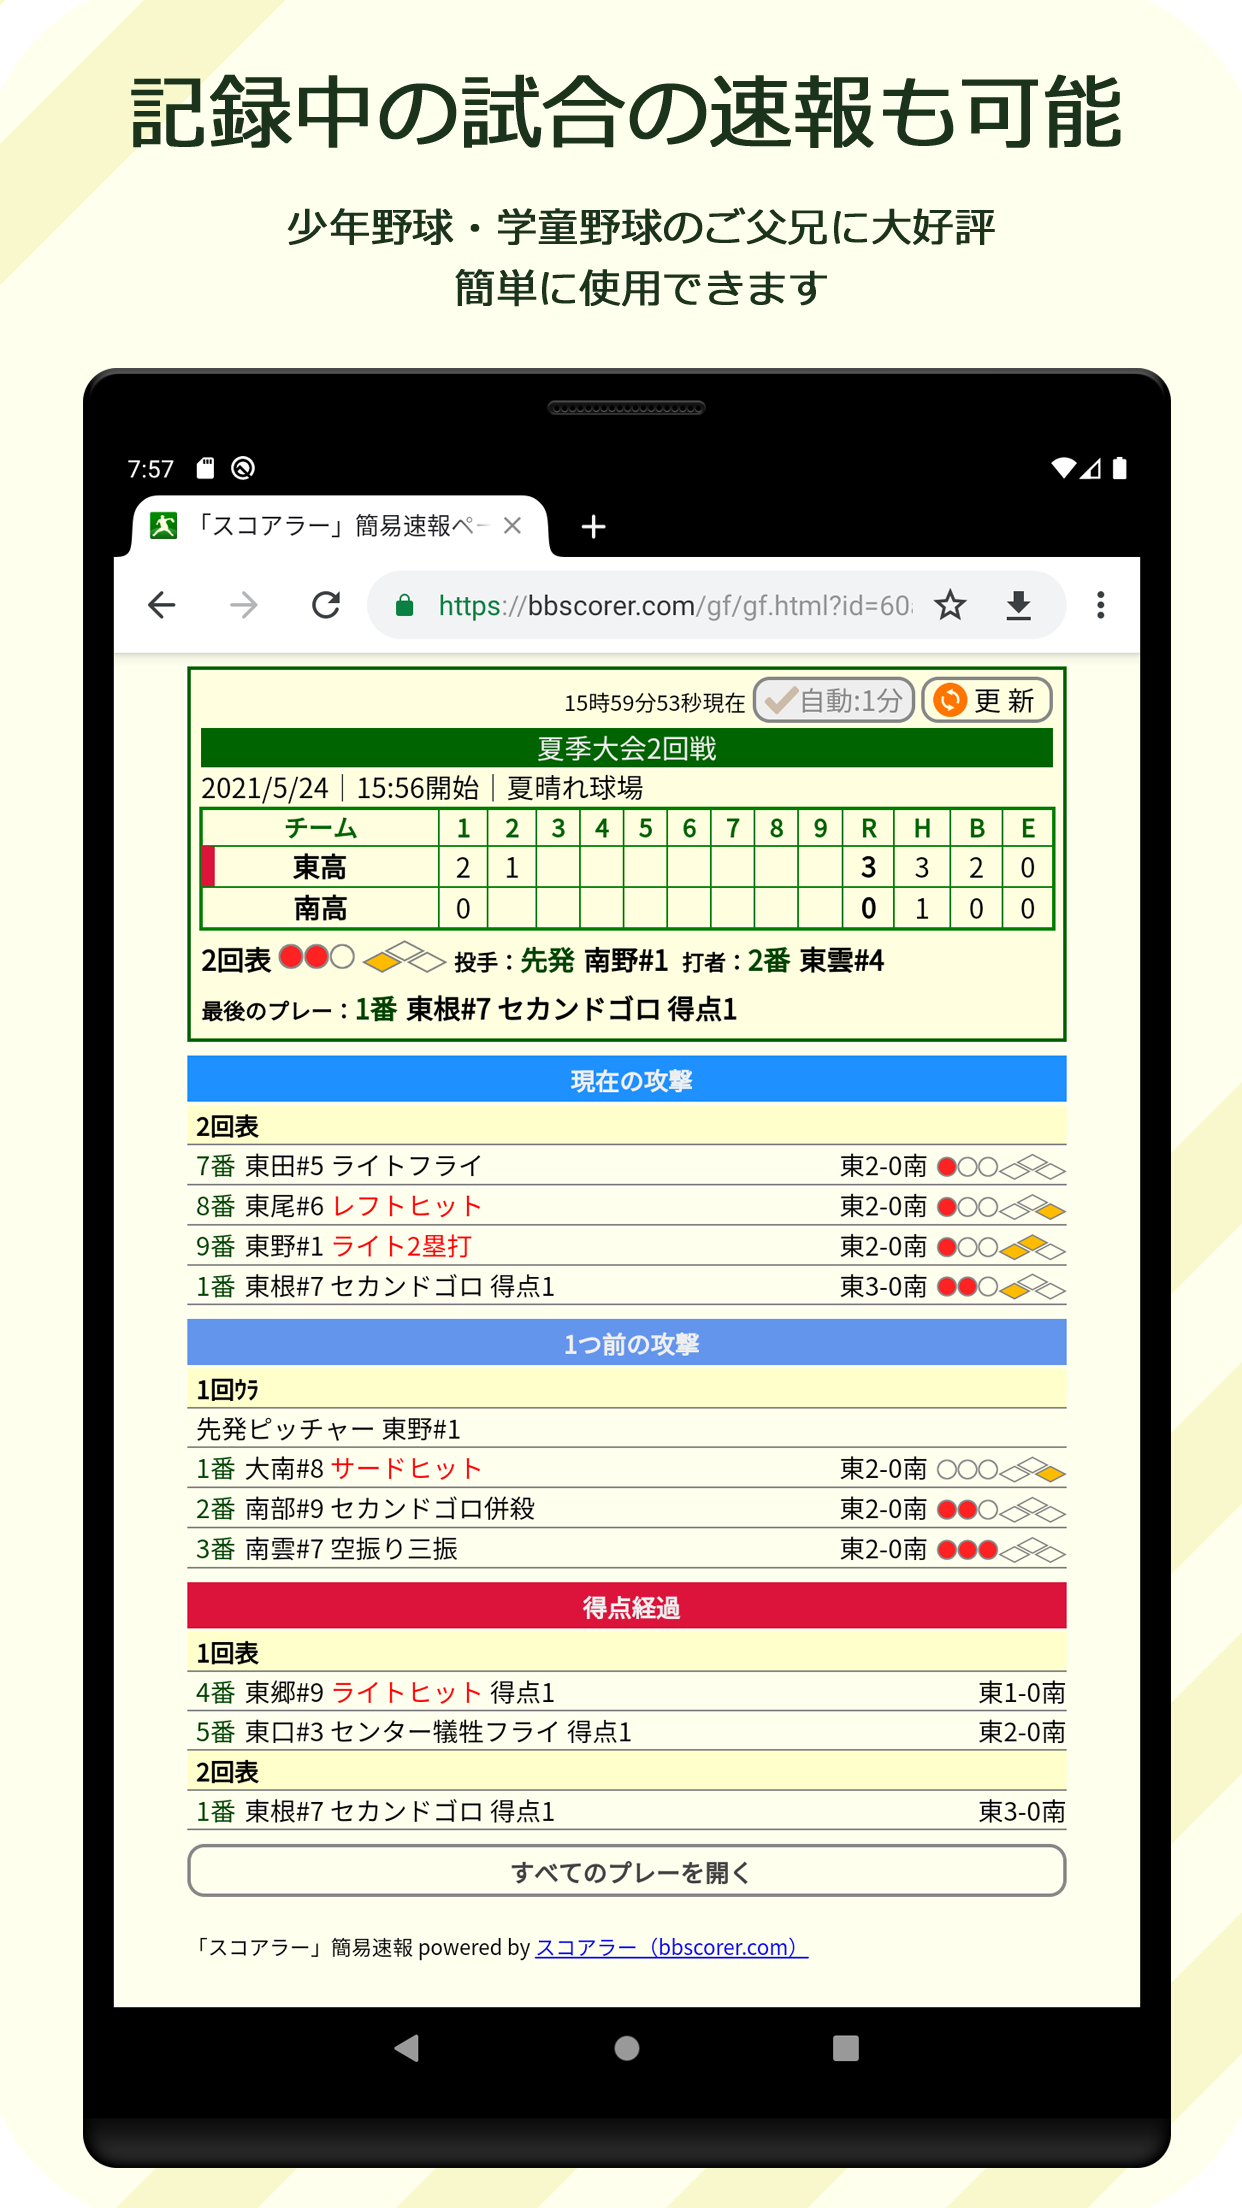The height and width of the screenshot is (2208, 1242).
Task: Bookmark the page with the star icon
Action: click(x=950, y=605)
